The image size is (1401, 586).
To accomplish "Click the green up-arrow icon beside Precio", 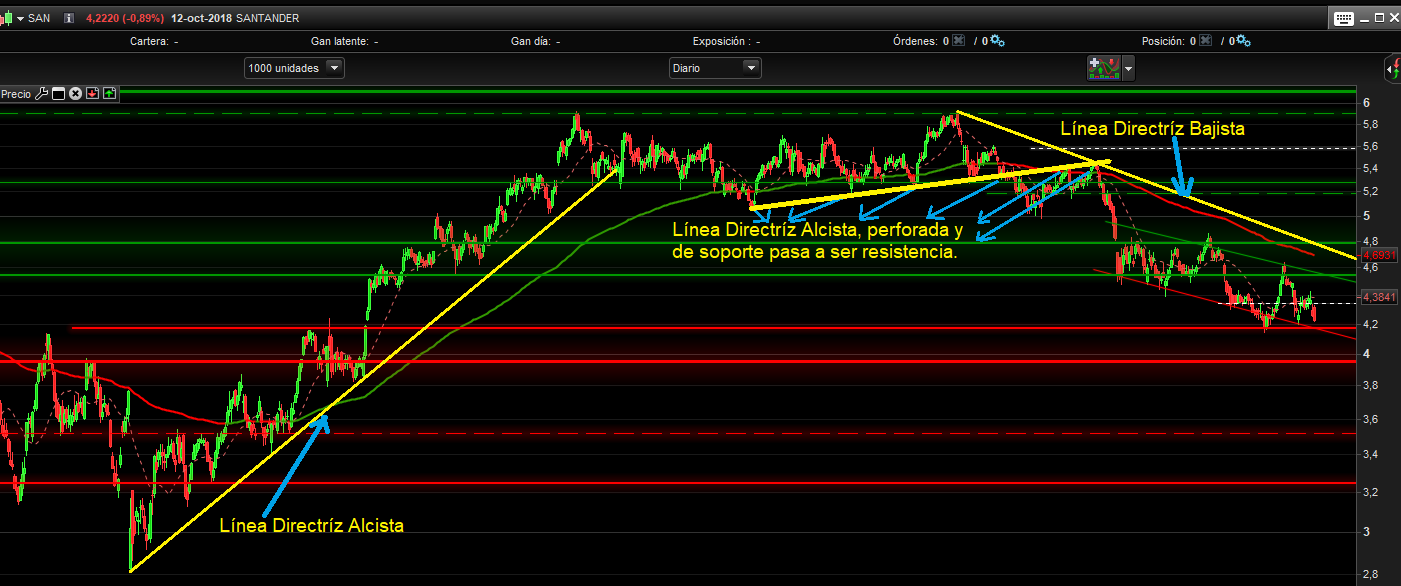I will (x=109, y=94).
